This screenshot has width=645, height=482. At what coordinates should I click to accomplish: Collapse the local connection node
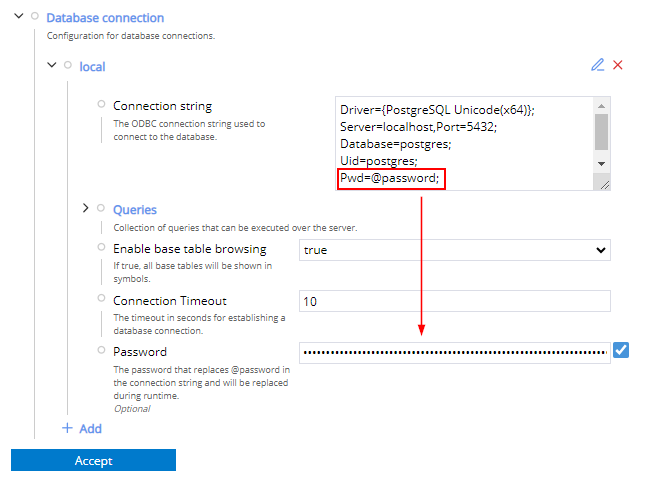tap(52, 66)
